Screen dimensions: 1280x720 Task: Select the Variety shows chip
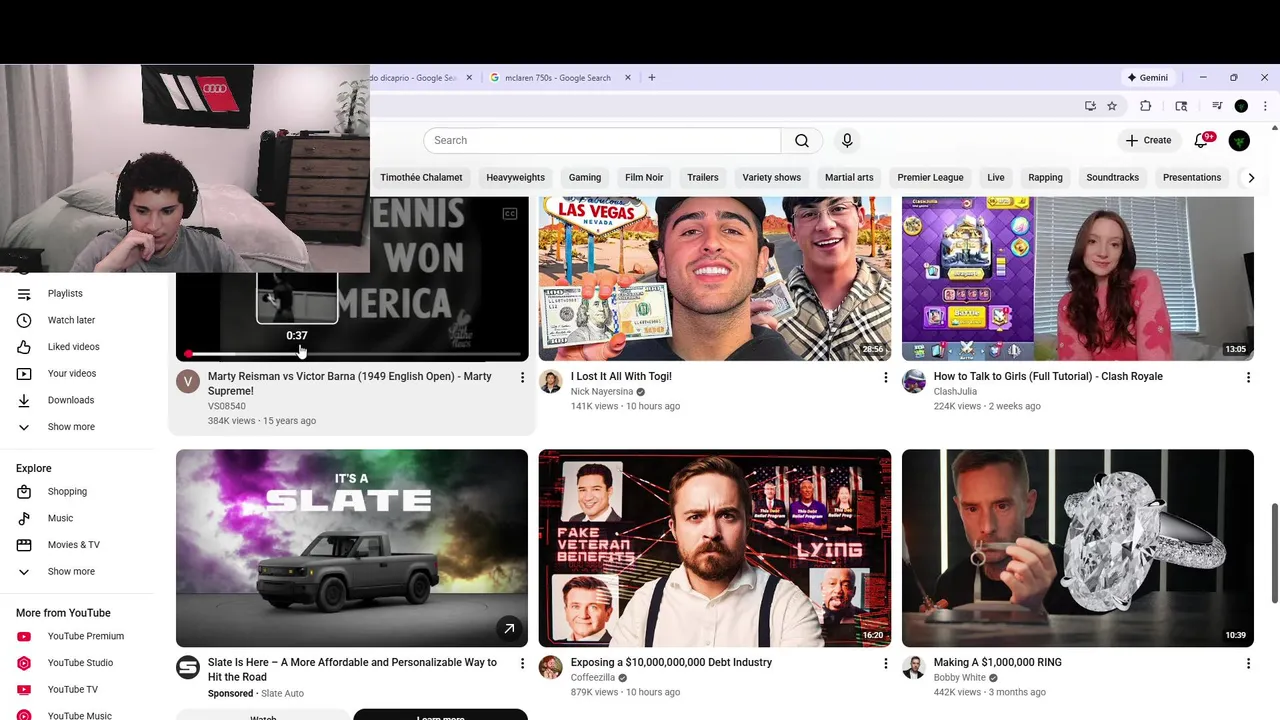coord(772,178)
